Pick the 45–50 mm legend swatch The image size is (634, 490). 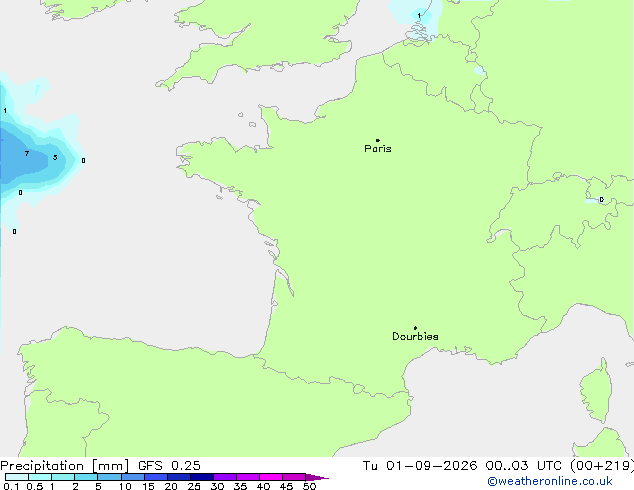(294, 477)
